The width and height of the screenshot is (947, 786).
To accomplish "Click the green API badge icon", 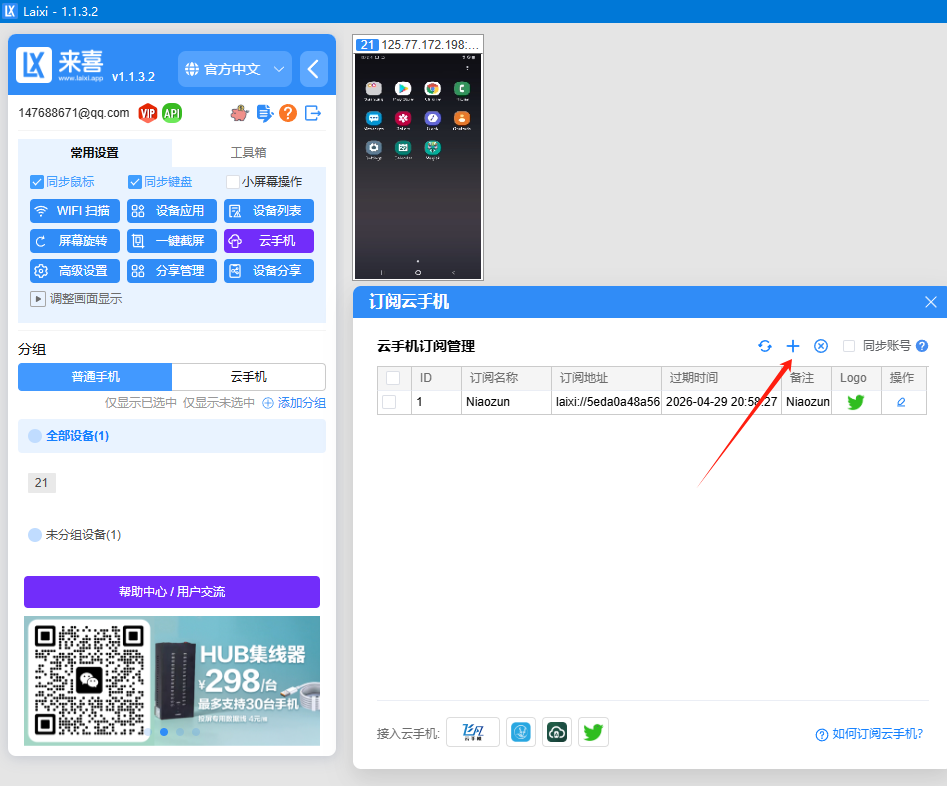I will (x=172, y=113).
